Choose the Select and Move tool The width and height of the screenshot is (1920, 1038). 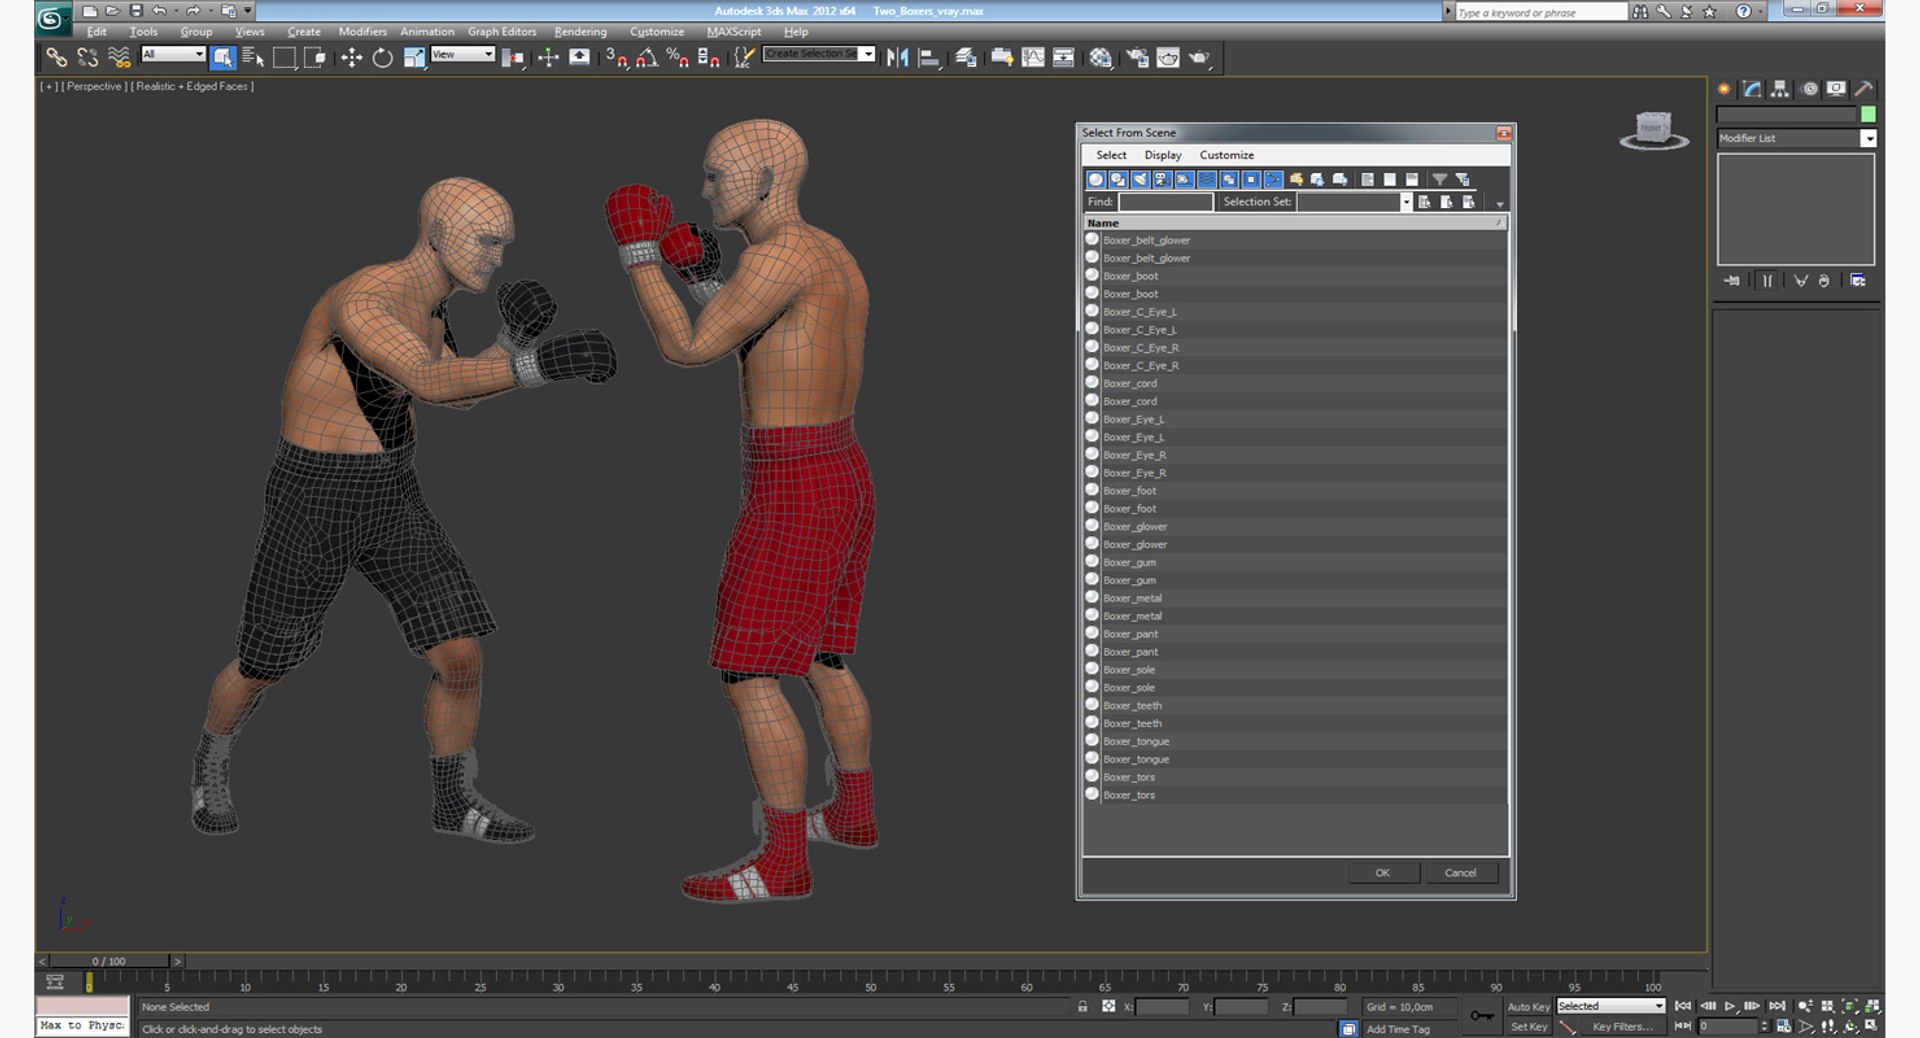click(x=351, y=58)
